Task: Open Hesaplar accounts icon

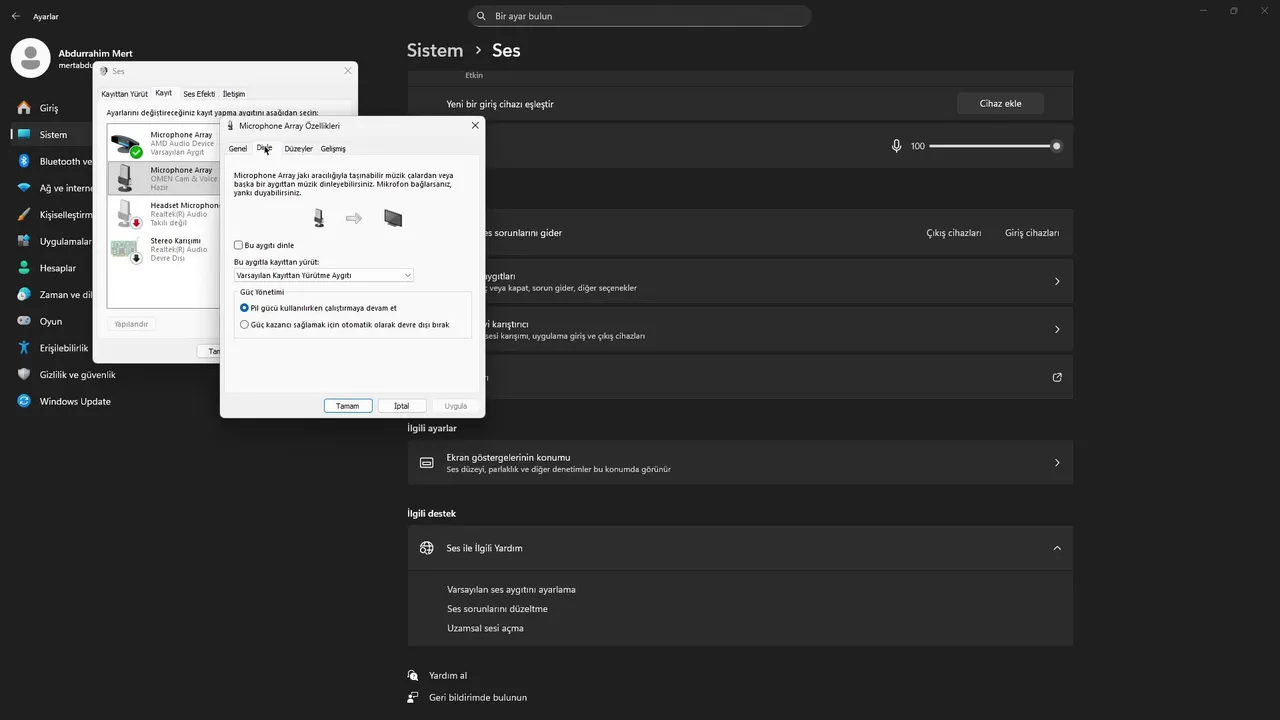Action: coord(24,268)
